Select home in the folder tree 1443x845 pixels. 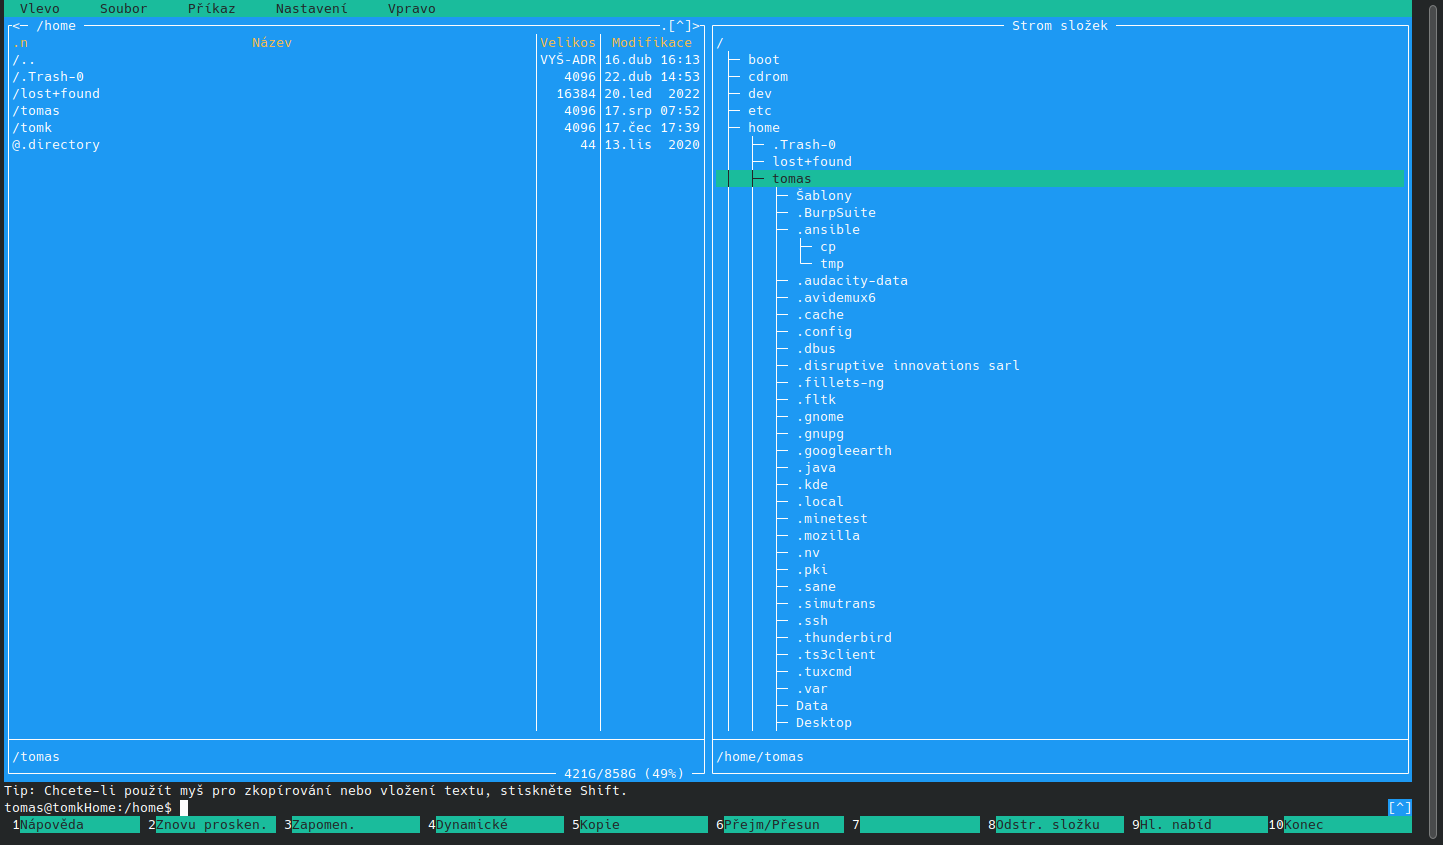click(764, 128)
